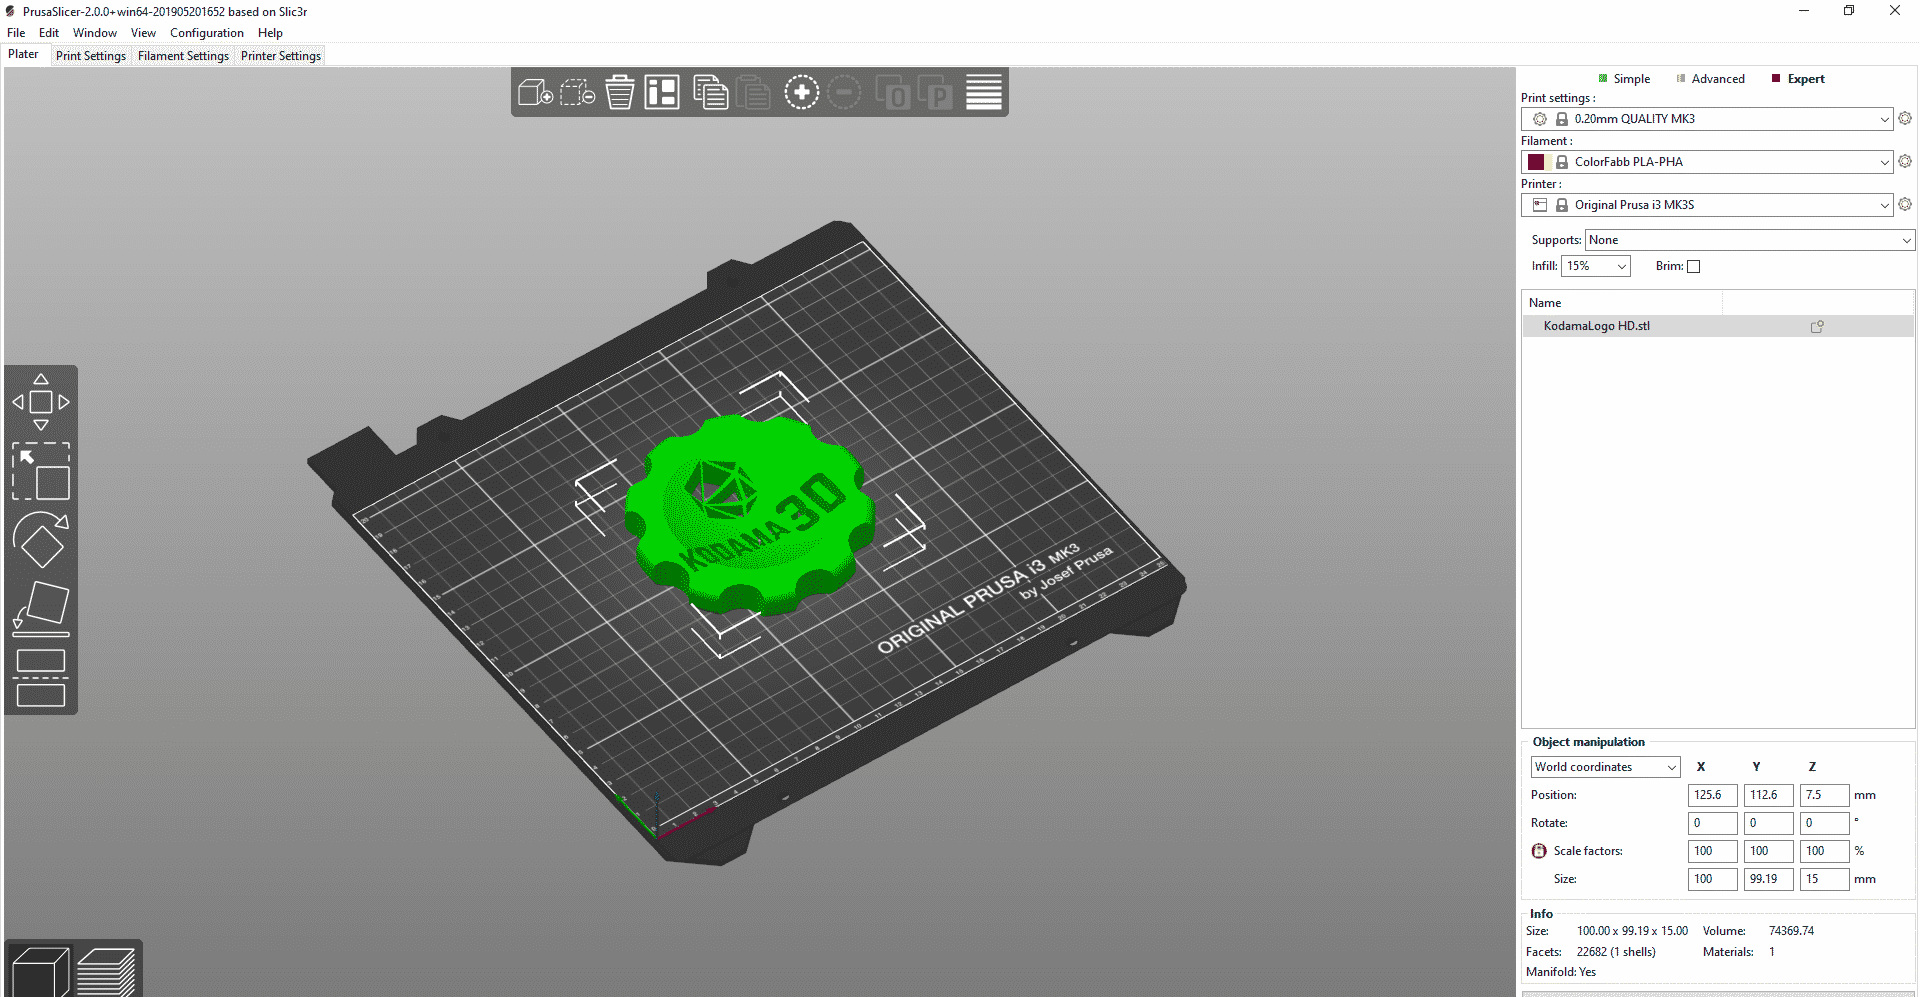Click the Arrange objects toolbar icon
Screen dimensions: 1920x997
(662, 93)
